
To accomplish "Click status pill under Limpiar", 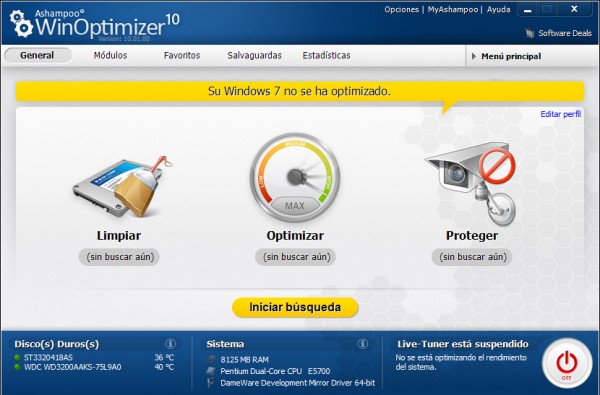I will (x=119, y=257).
